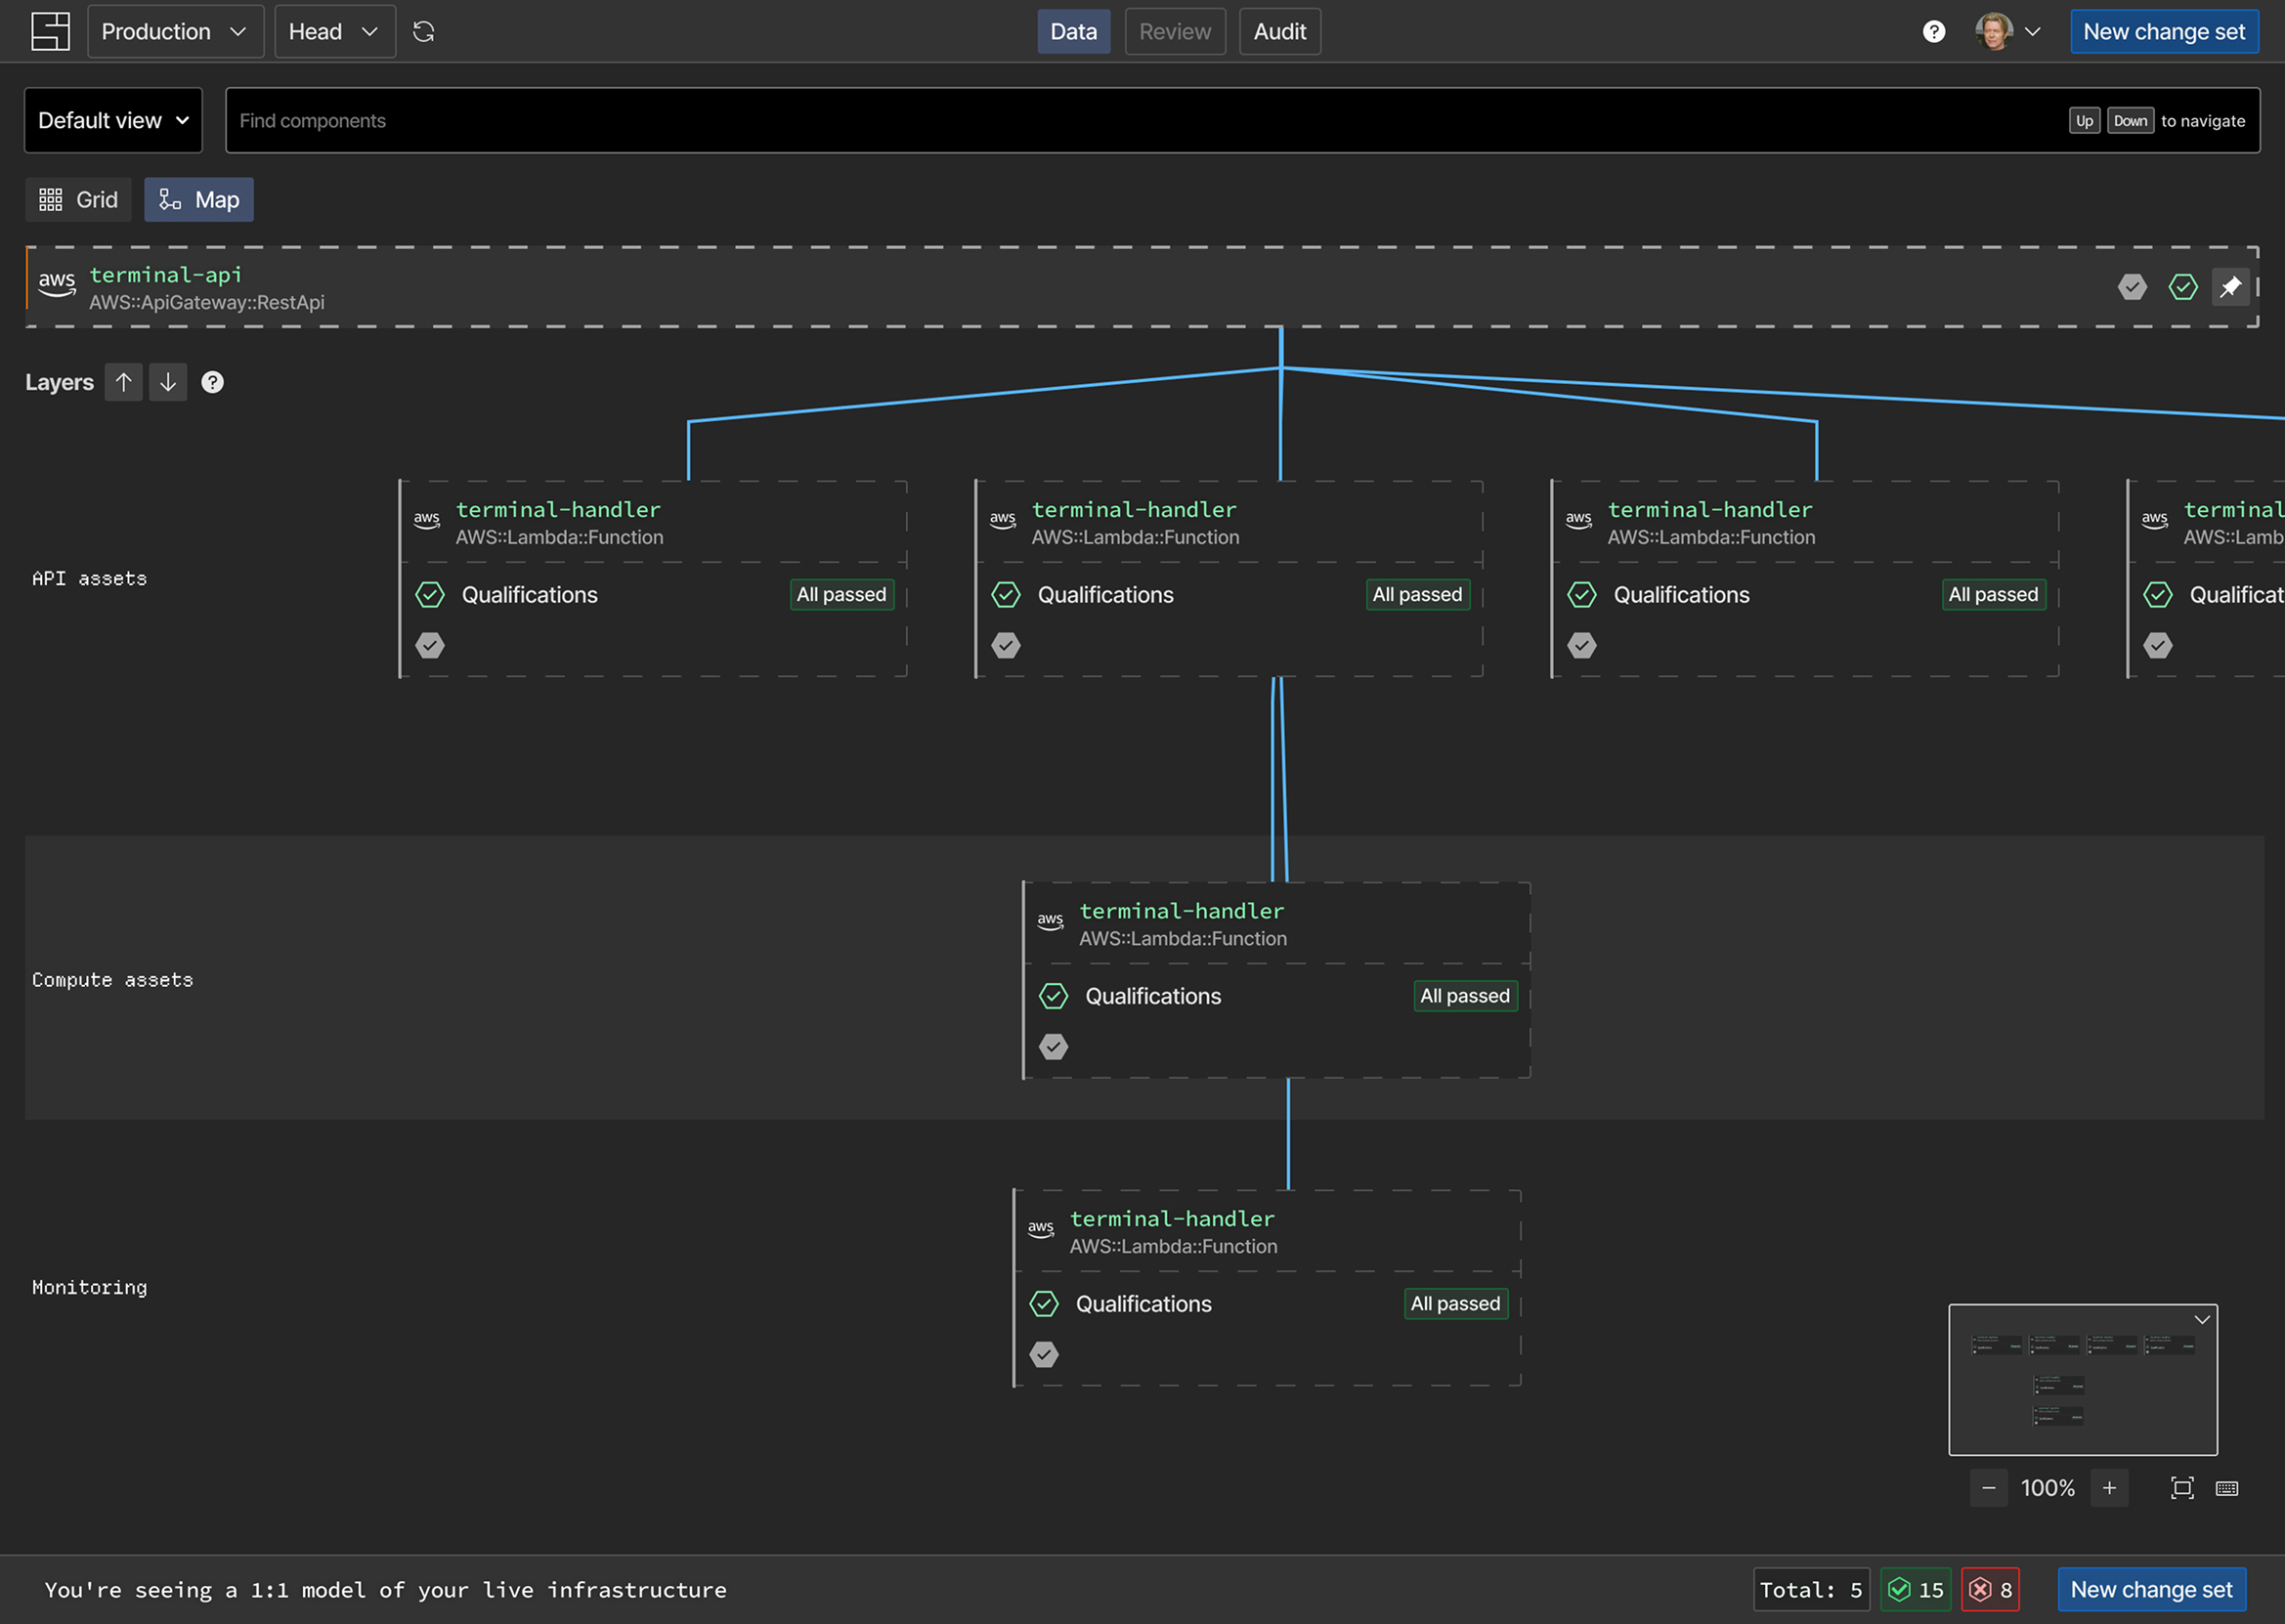Switch to the Audit tab
The height and width of the screenshot is (1624, 2285).
(x=1280, y=32)
